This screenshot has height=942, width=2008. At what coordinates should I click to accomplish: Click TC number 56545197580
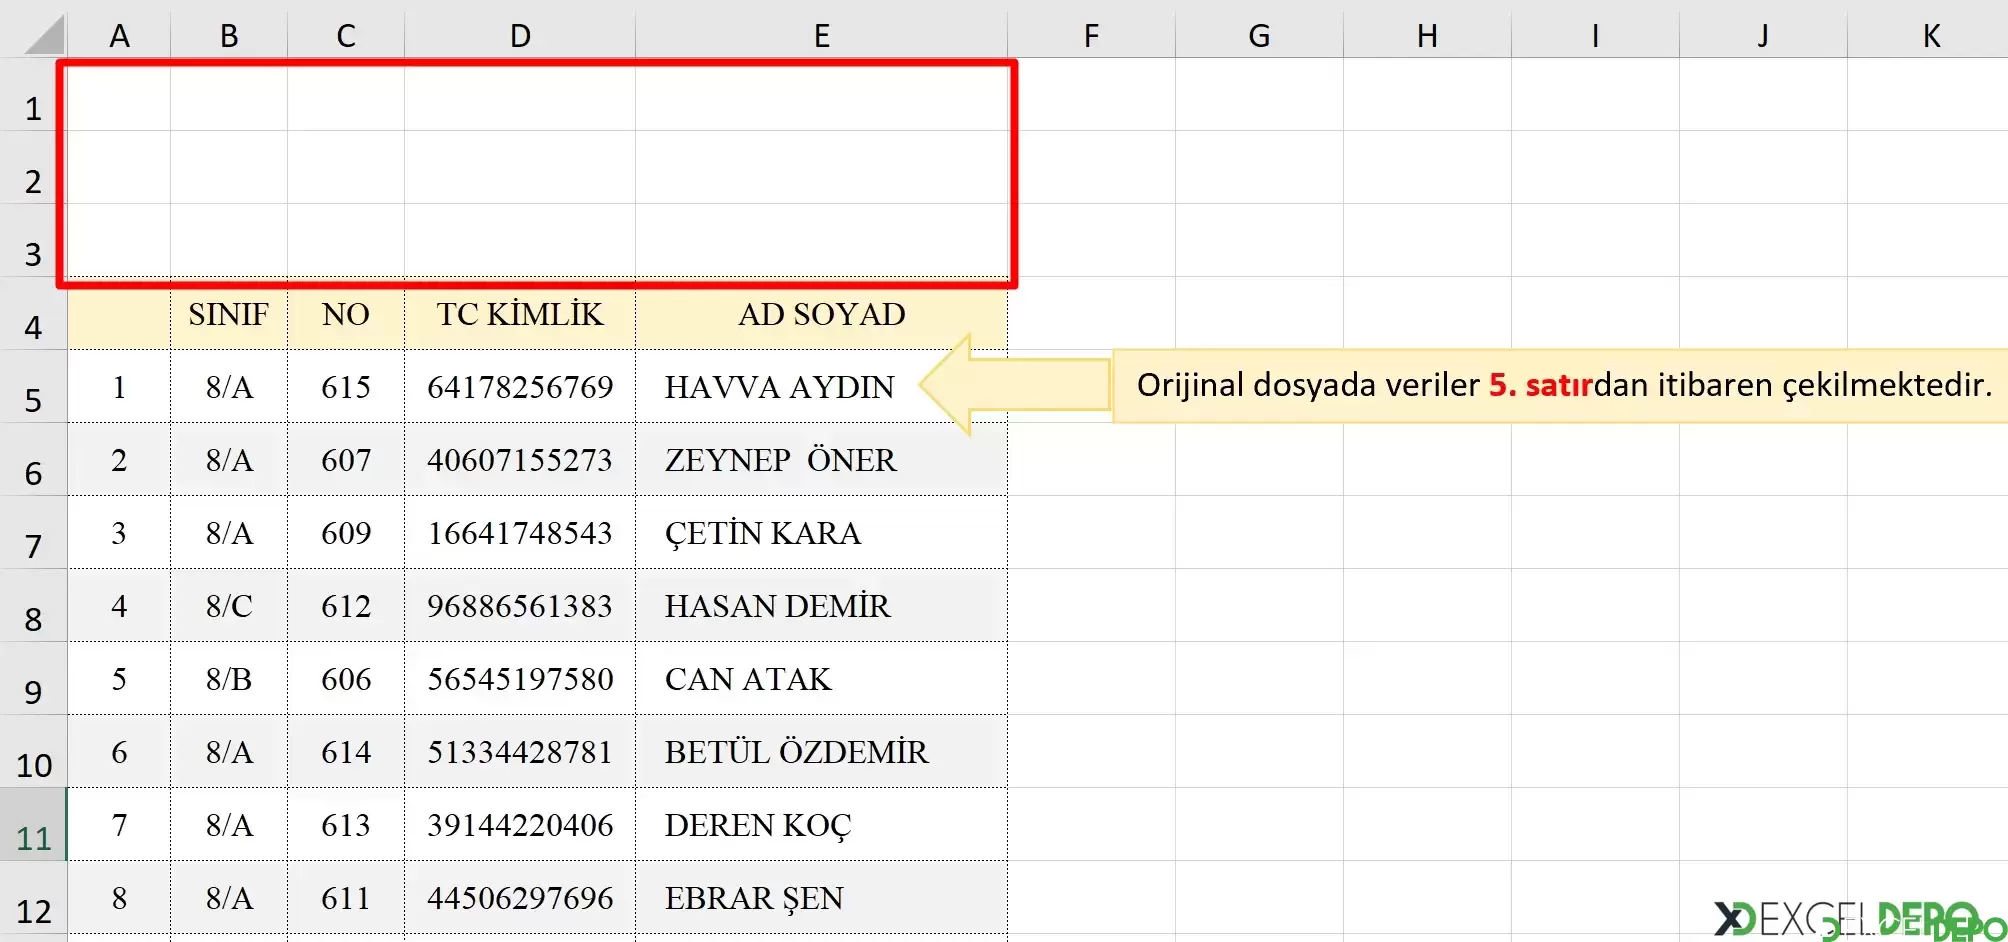(x=520, y=678)
